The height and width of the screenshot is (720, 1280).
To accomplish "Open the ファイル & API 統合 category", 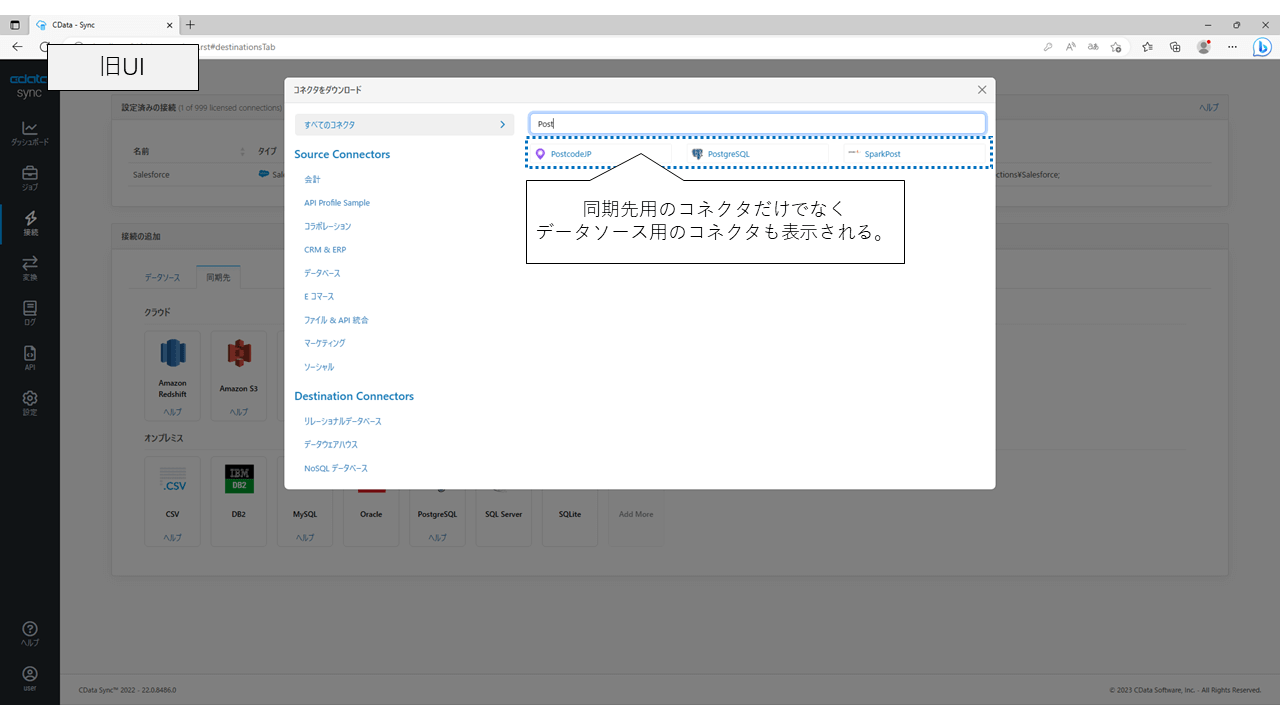I will point(336,320).
